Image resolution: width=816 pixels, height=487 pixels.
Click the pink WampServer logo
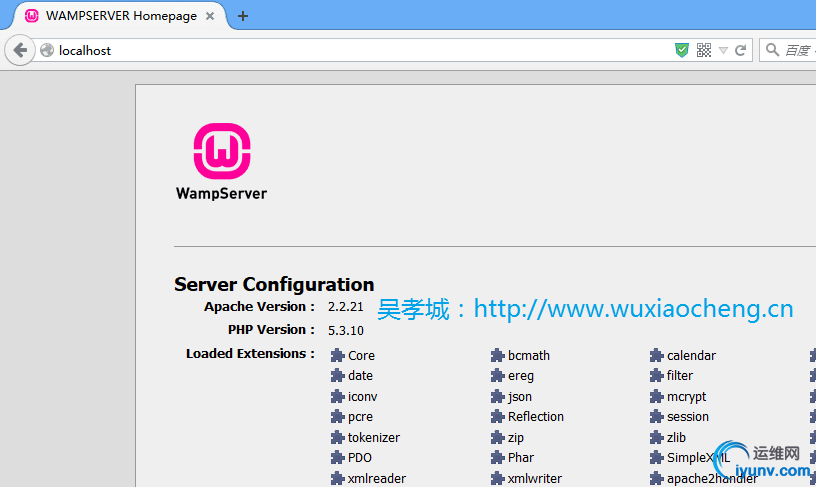[222, 151]
